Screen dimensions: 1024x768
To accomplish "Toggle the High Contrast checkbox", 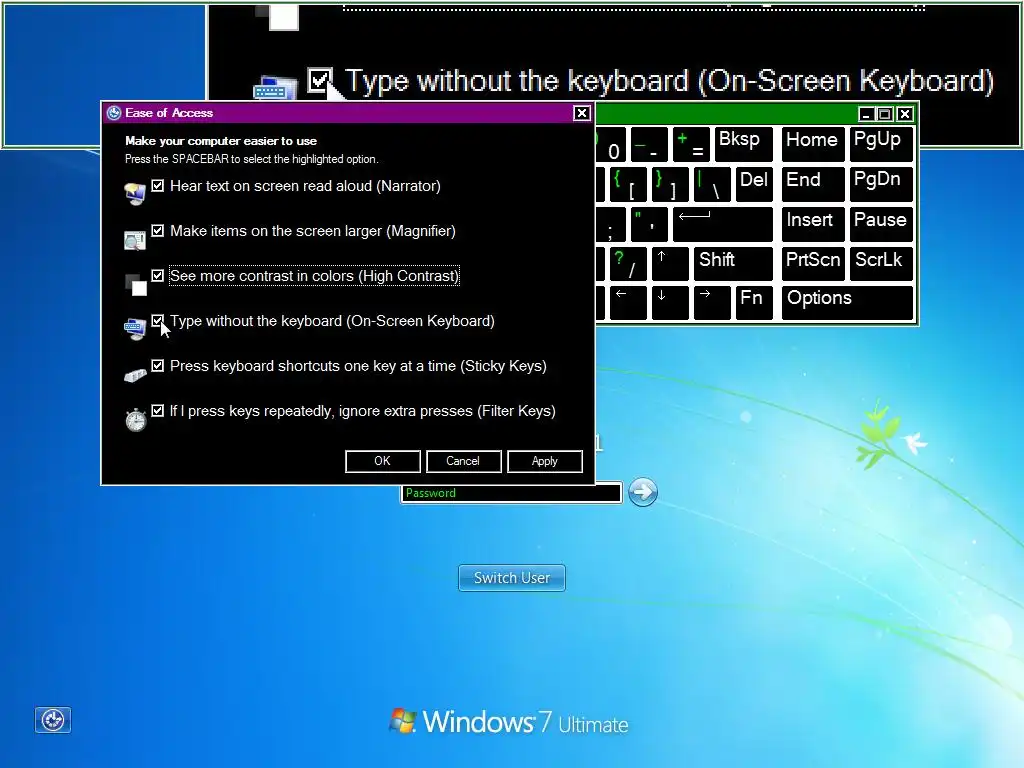I will click(157, 276).
